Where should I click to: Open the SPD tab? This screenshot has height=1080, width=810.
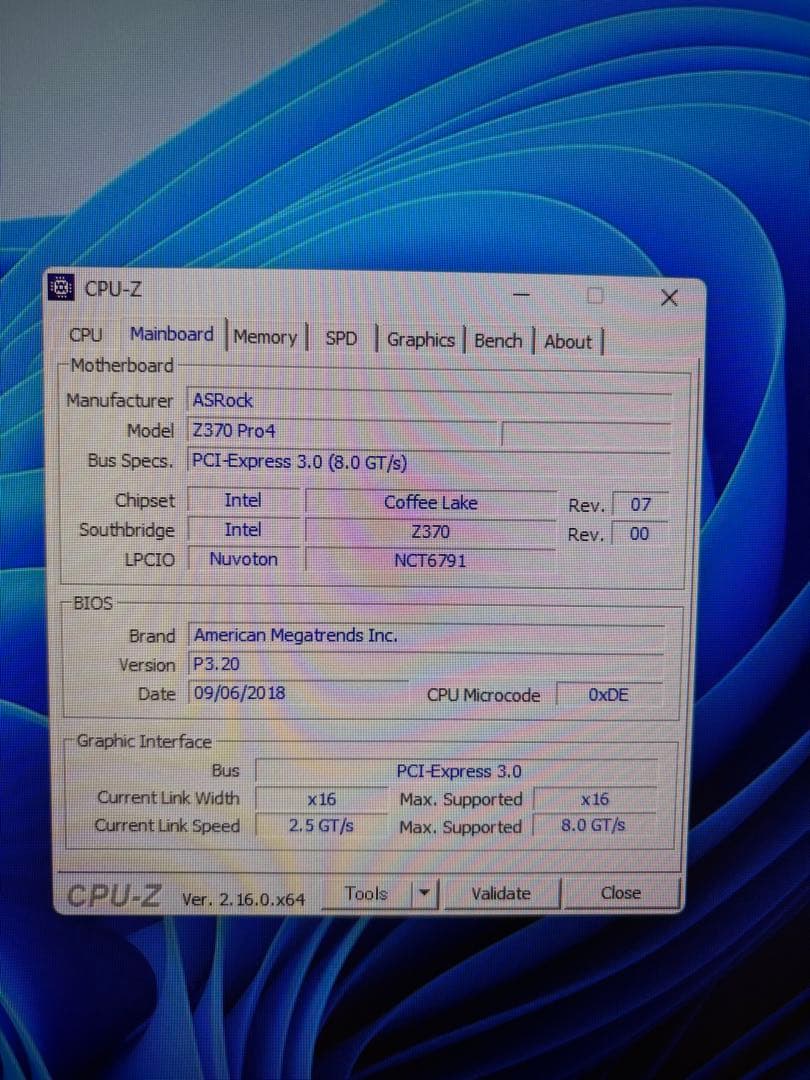pyautogui.click(x=341, y=339)
